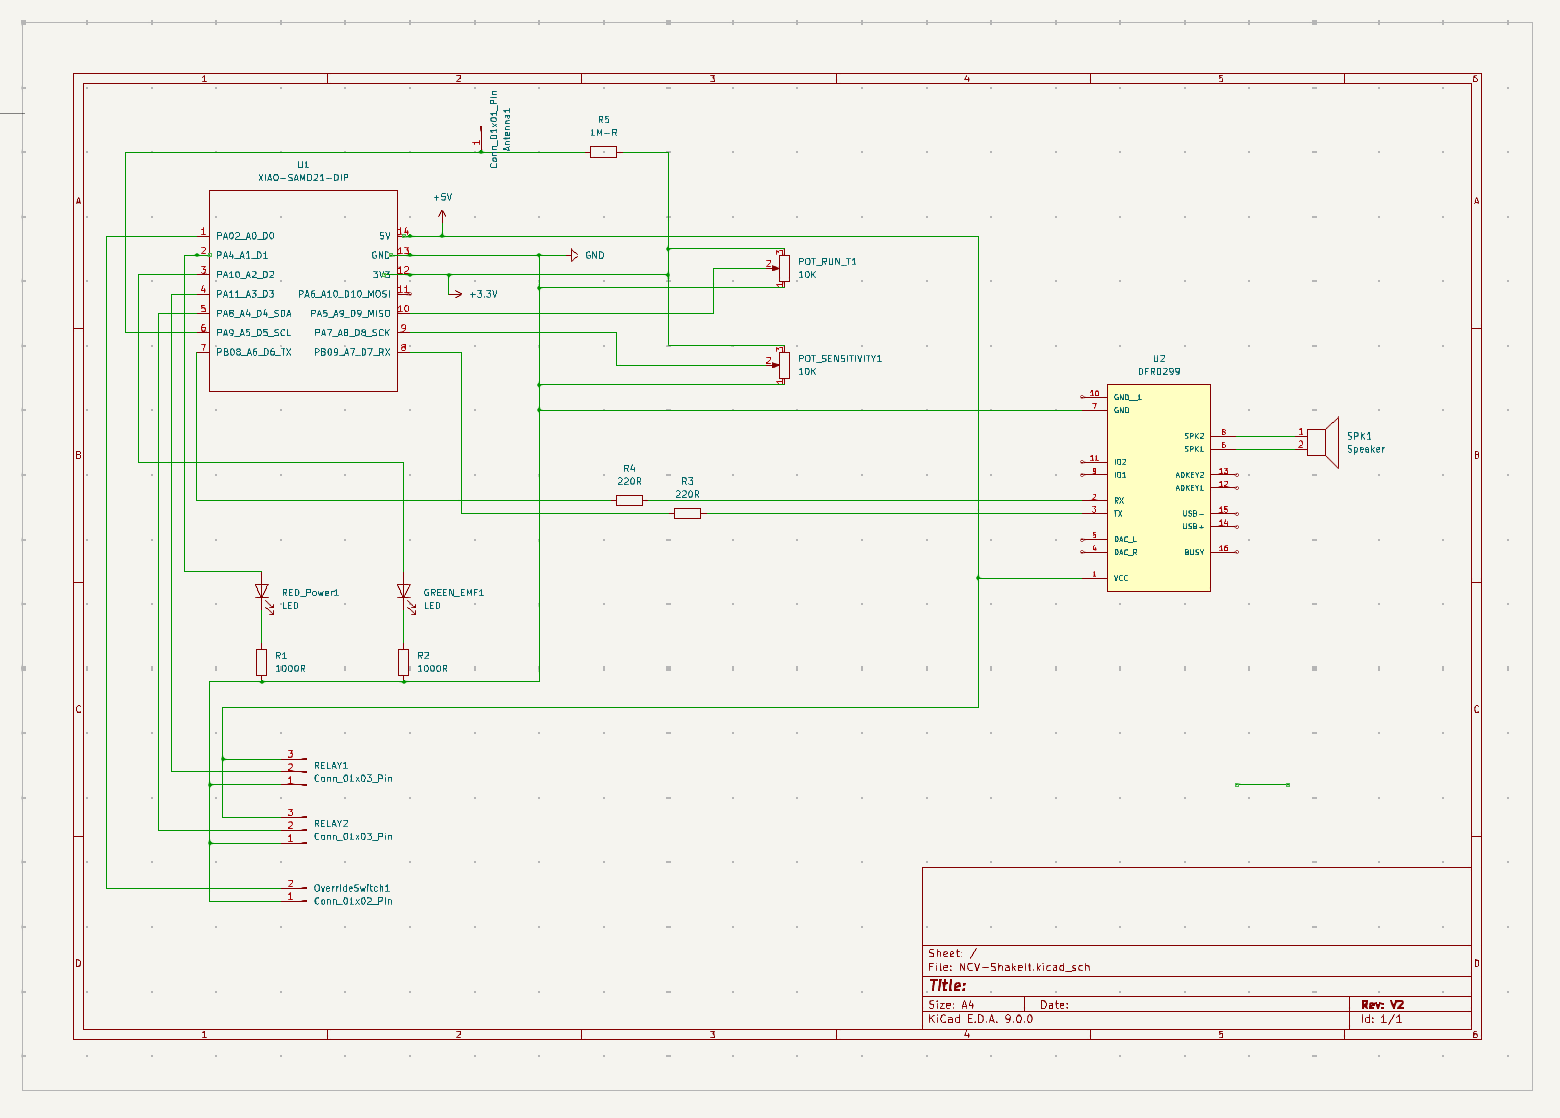The width and height of the screenshot is (1560, 1118).
Task: Select the R5 resistor symbol
Action: [603, 152]
